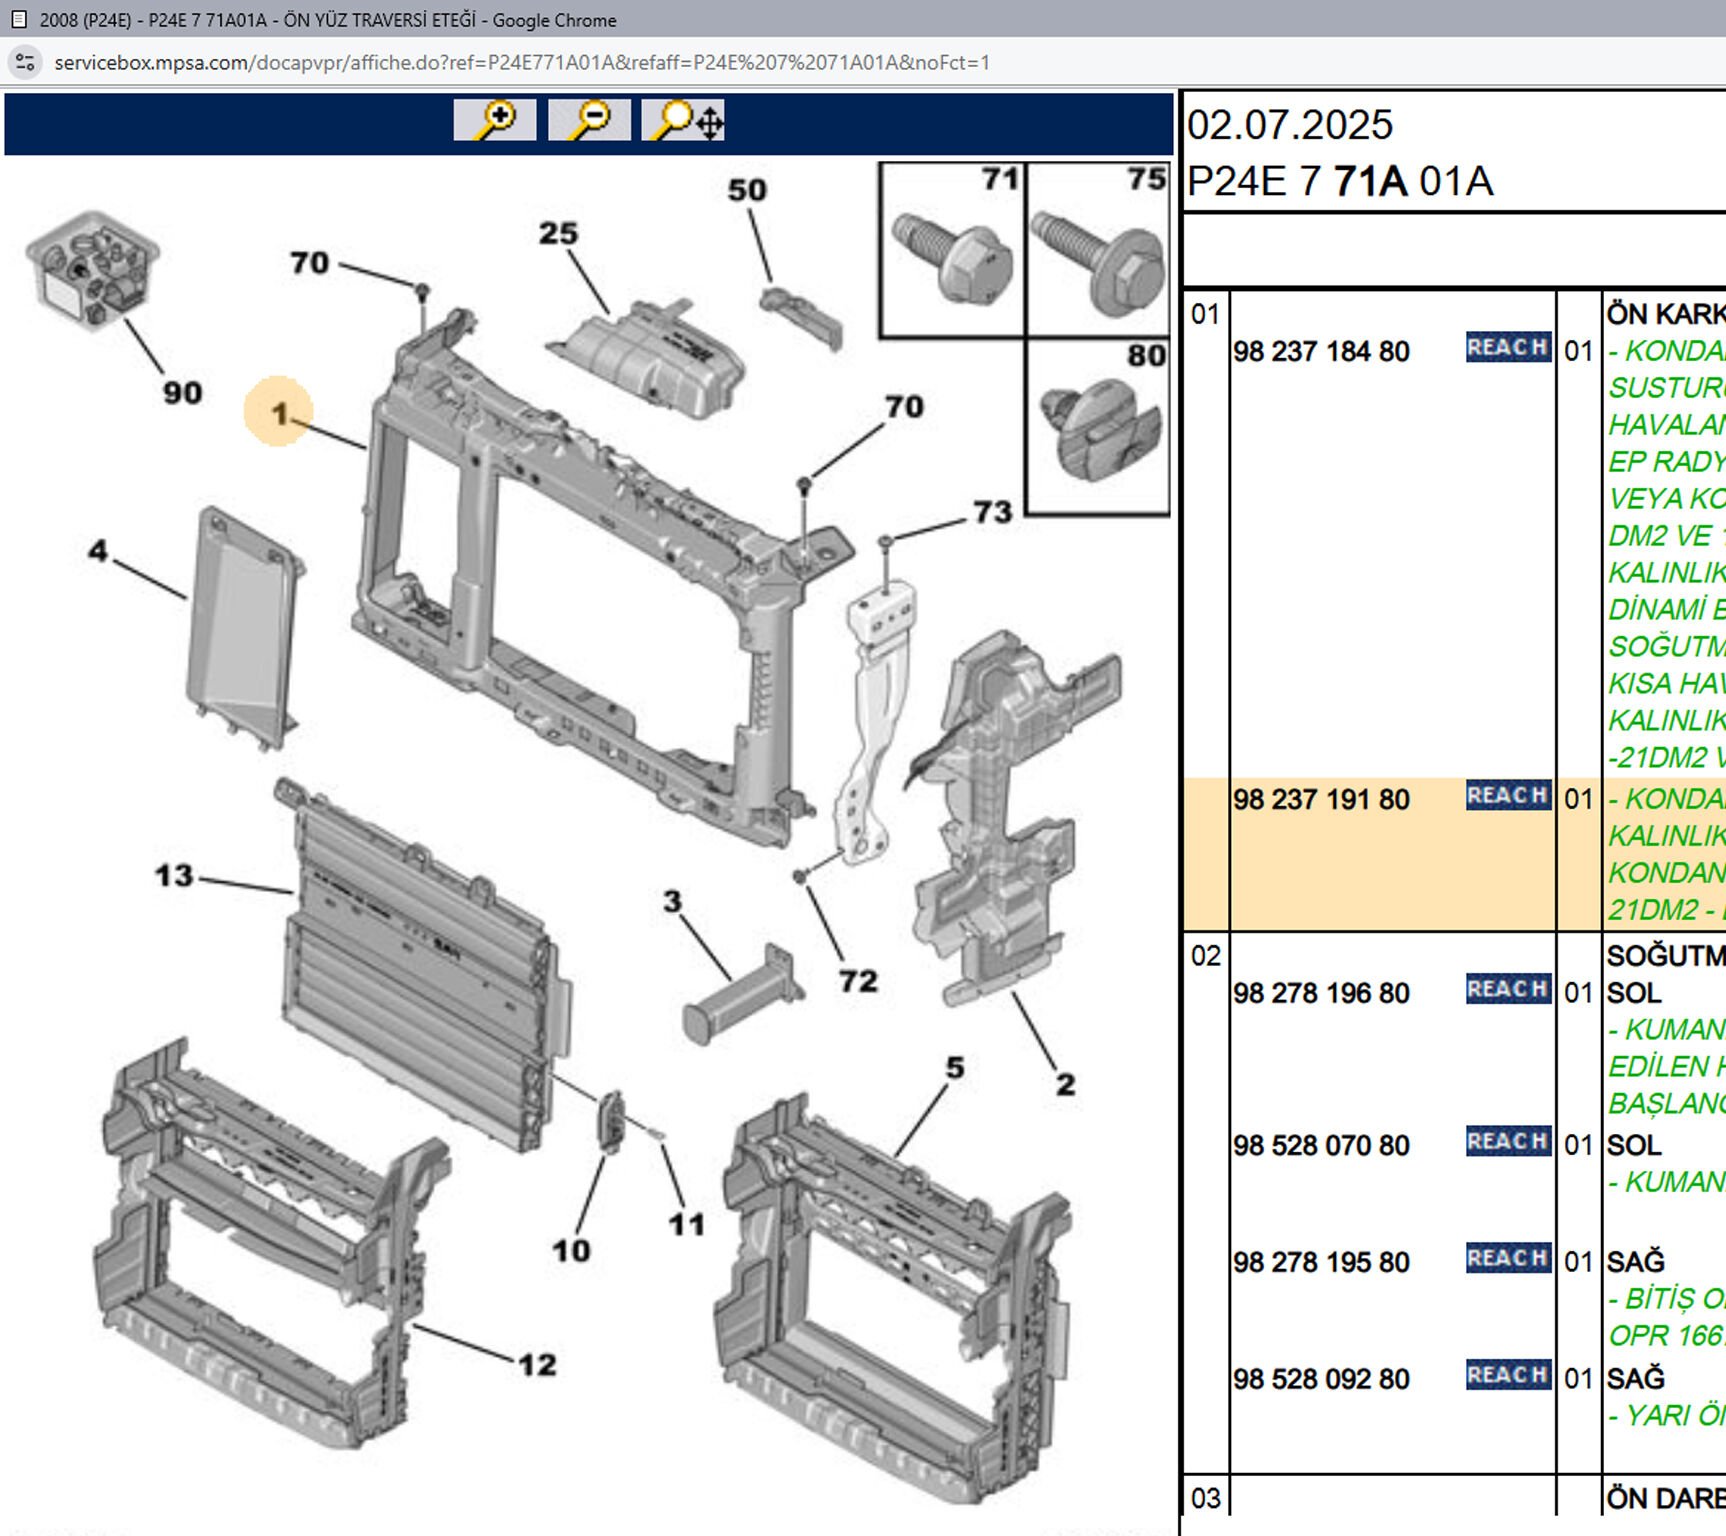
Task: Click REACH badge for part 98 278 196 80
Action: pos(1508,989)
